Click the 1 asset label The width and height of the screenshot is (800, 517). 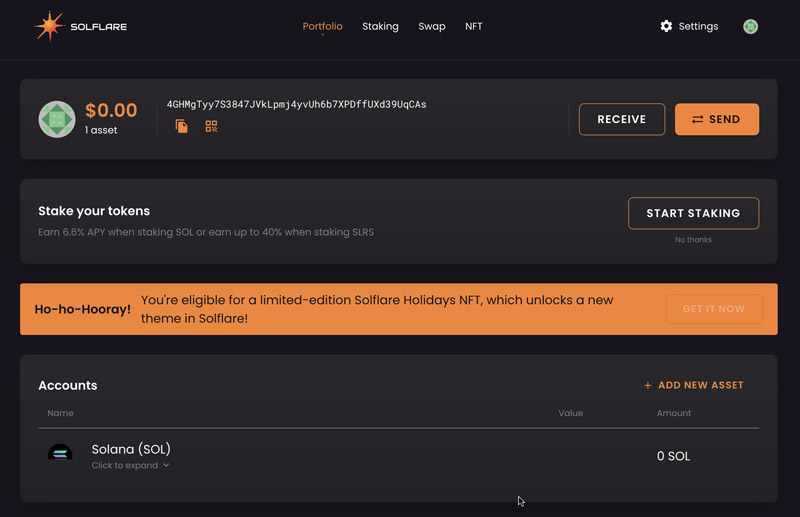(x=101, y=130)
